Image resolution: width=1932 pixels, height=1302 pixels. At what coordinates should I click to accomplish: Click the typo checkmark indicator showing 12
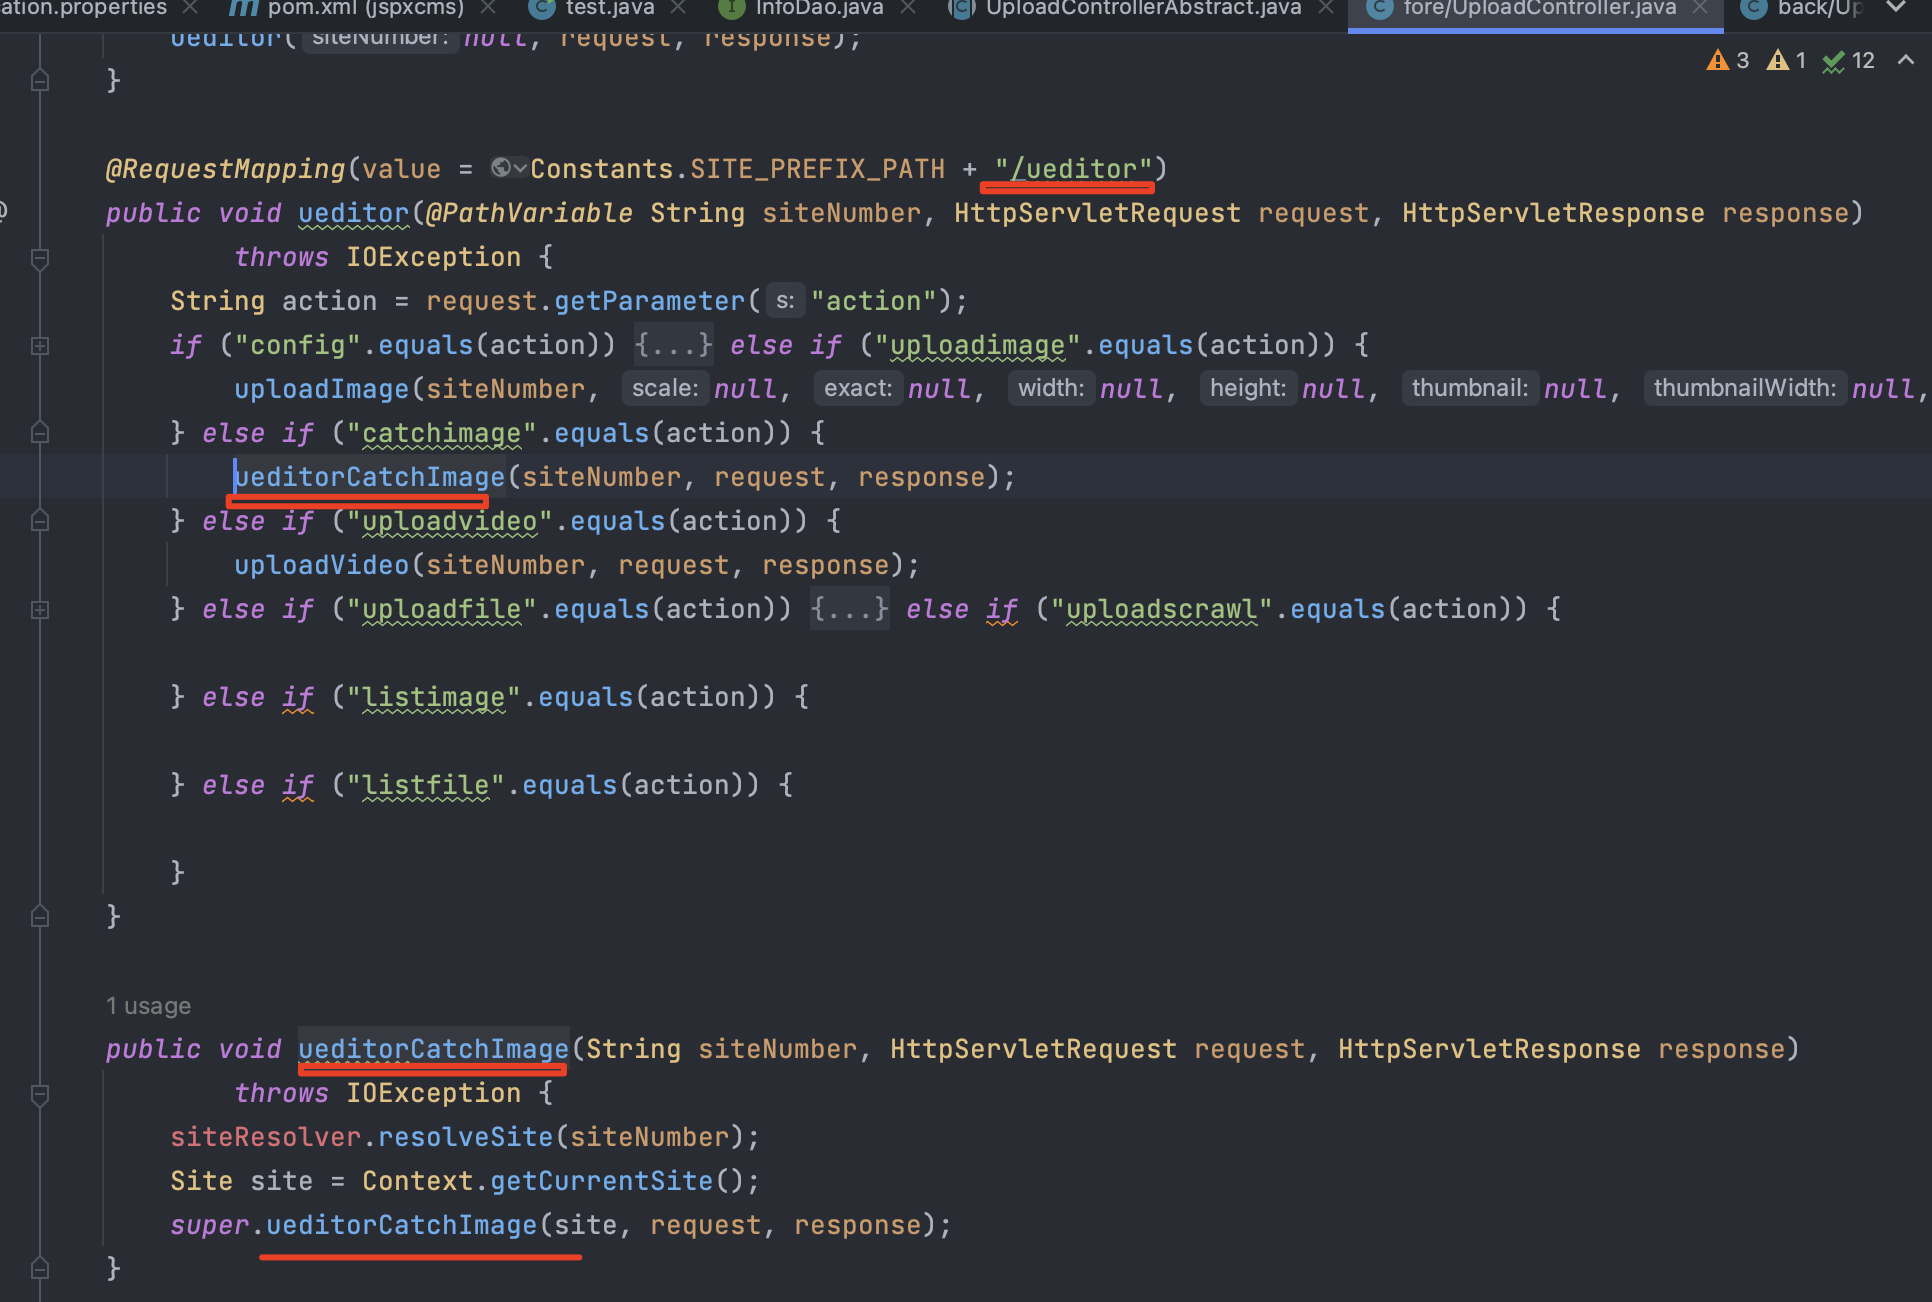coord(1848,61)
